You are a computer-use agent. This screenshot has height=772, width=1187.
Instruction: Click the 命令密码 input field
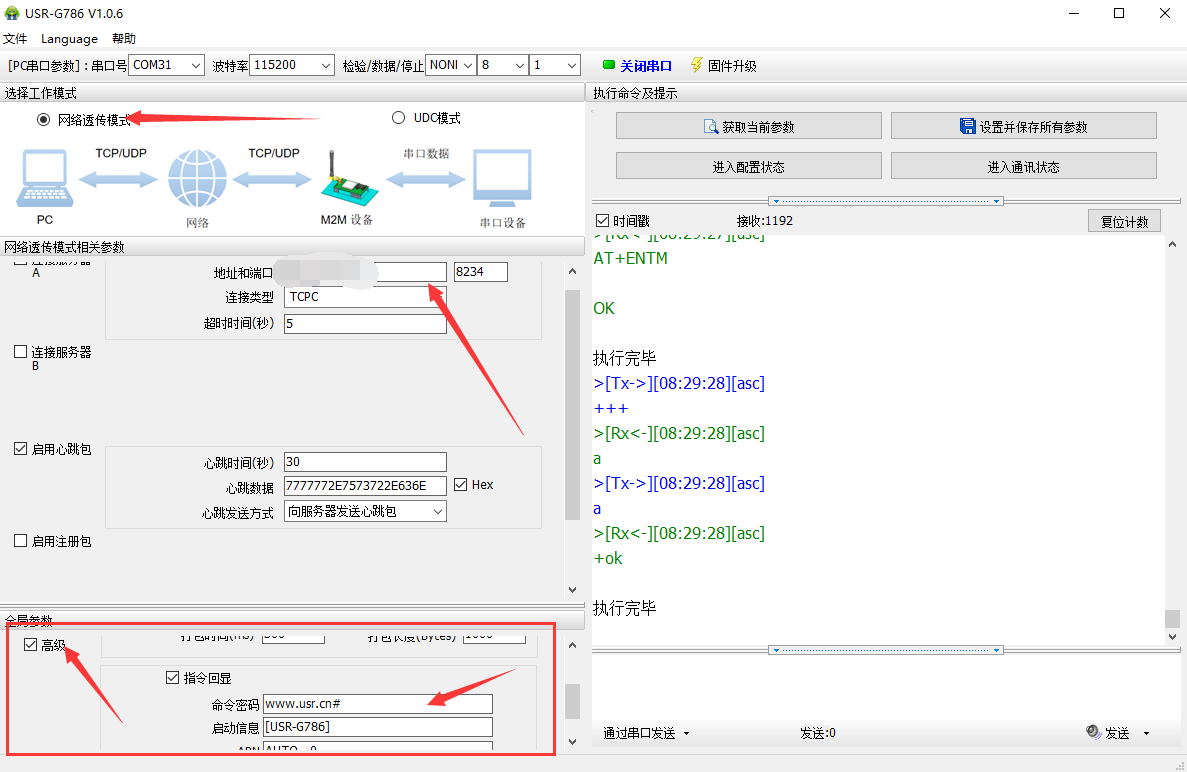click(377, 704)
